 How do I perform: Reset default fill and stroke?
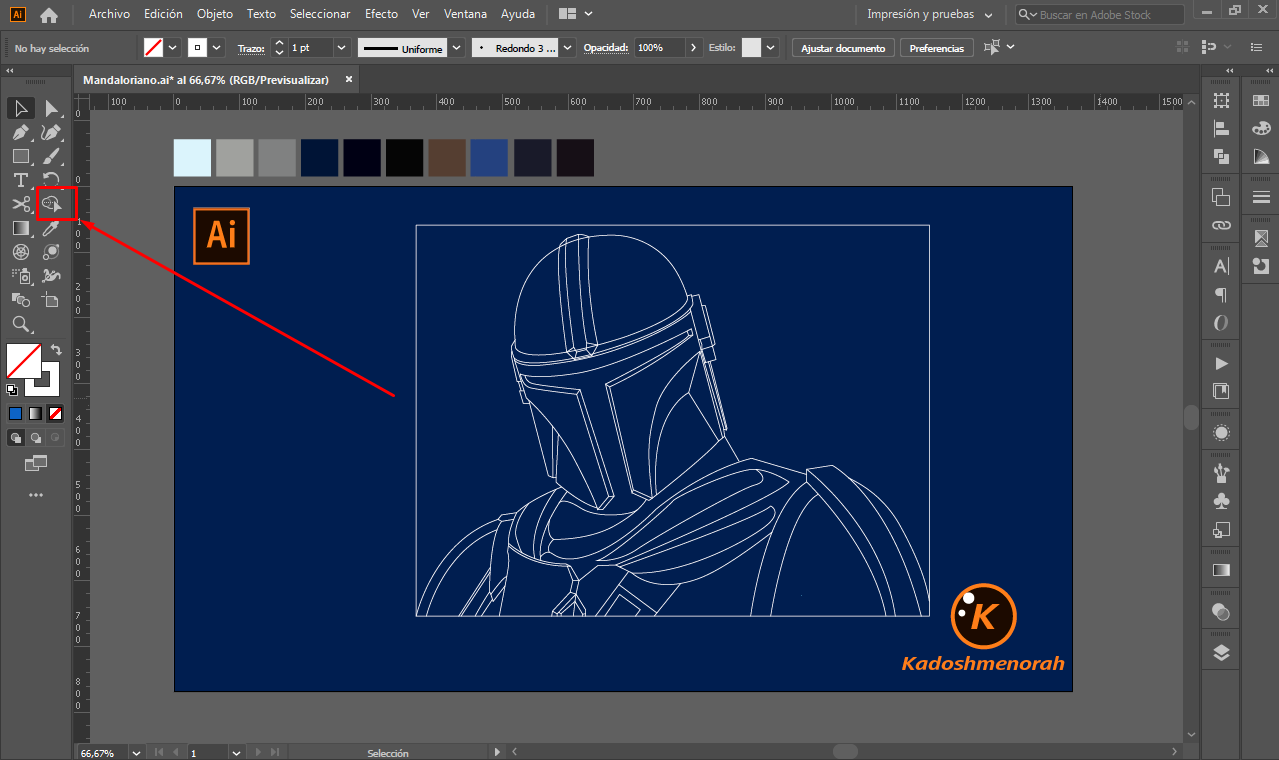tap(12, 389)
